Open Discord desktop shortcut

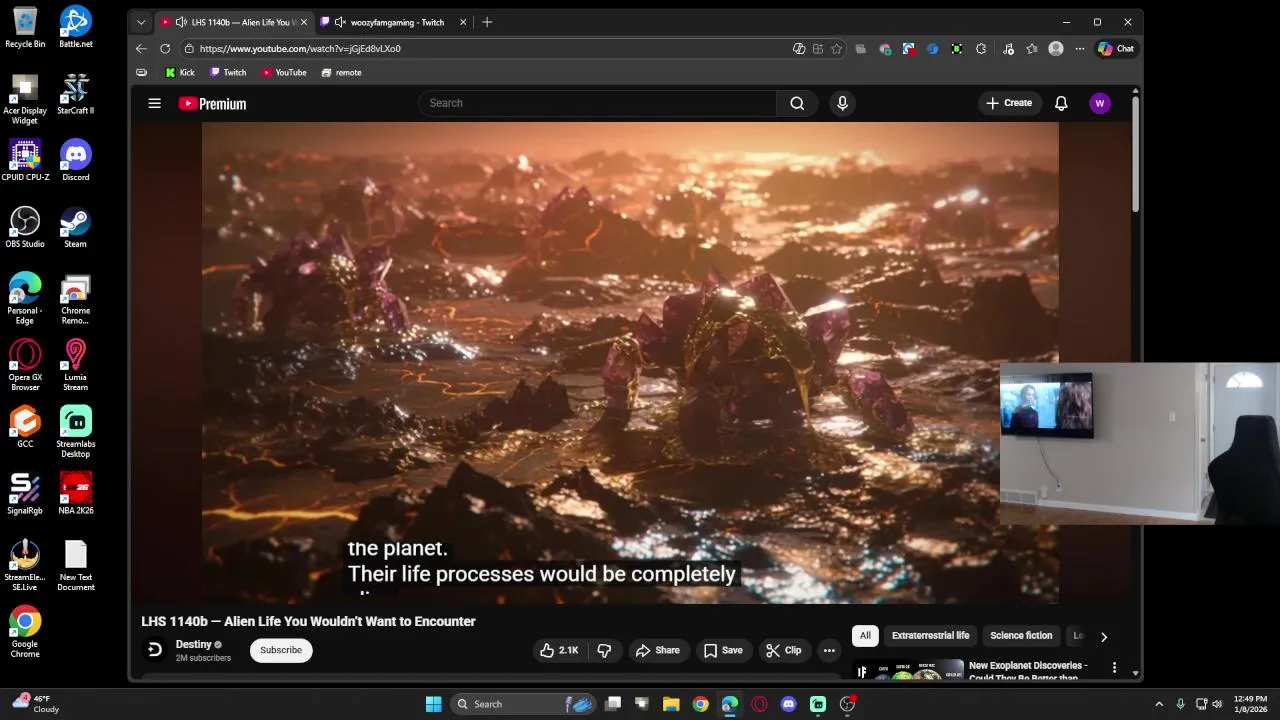click(x=76, y=160)
